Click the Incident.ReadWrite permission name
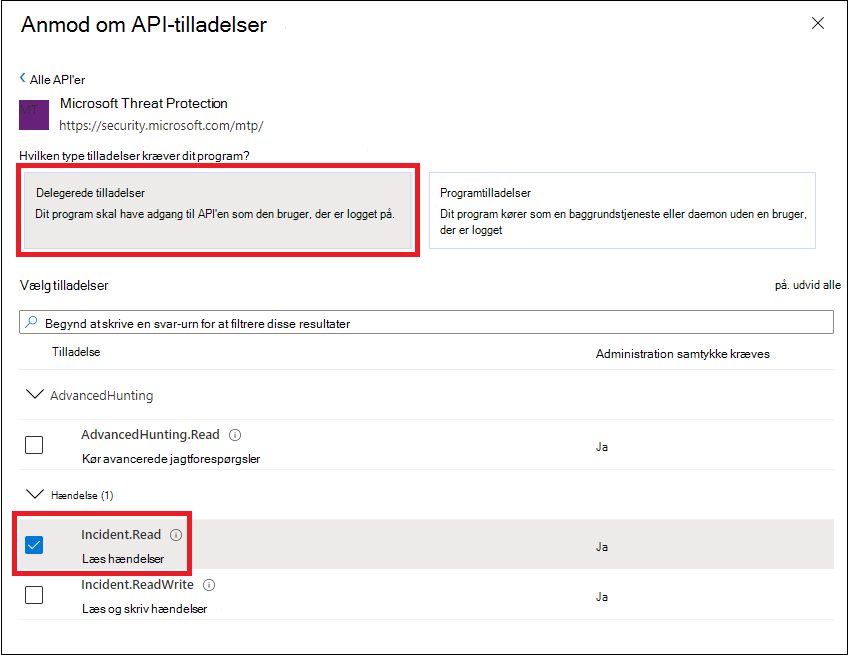 (137, 585)
